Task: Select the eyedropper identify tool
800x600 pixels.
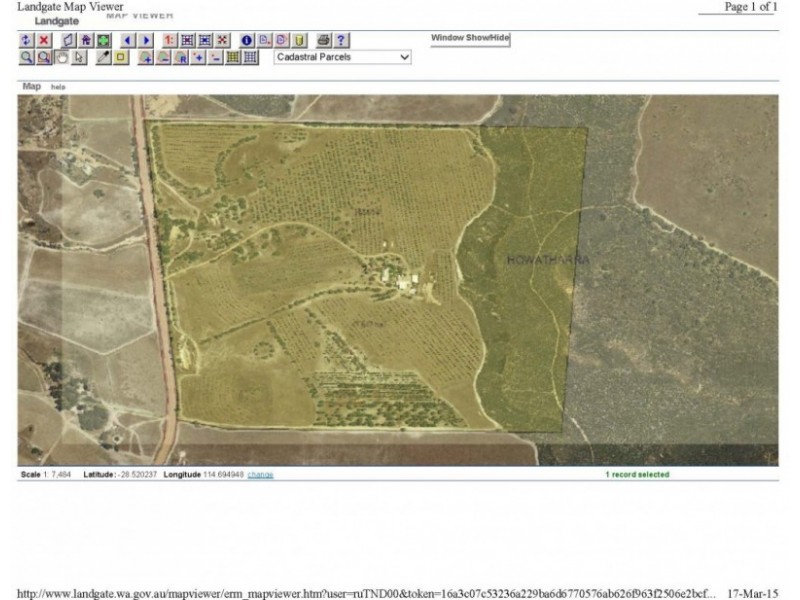Action: coord(103,57)
